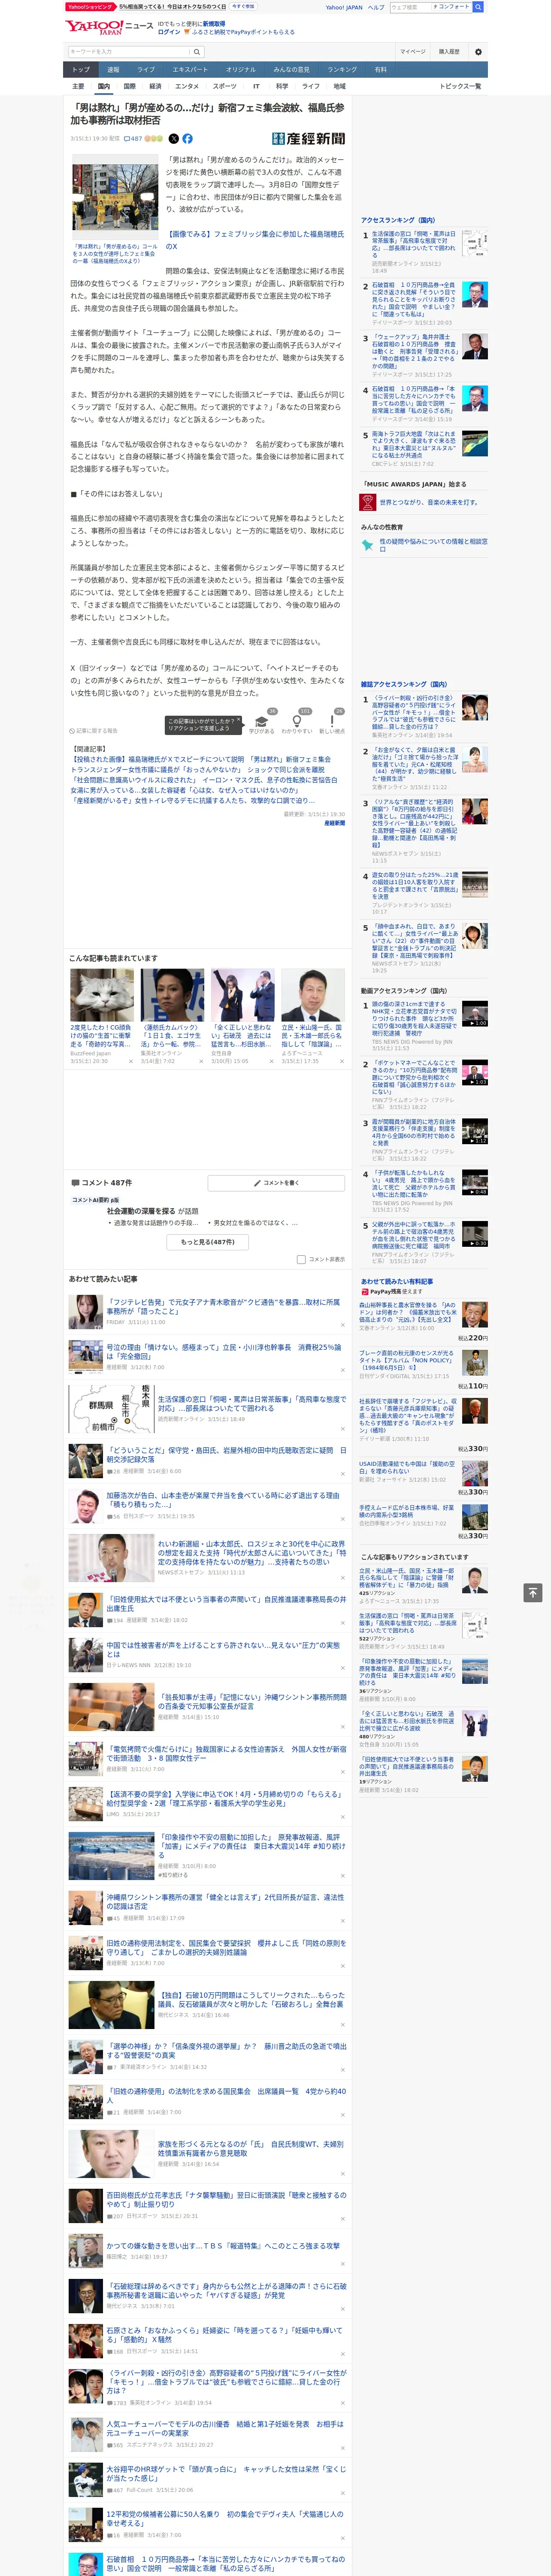Open れいわ新選組・山本太郎氏 article
This screenshot has height=2576, width=551.
point(252,1553)
